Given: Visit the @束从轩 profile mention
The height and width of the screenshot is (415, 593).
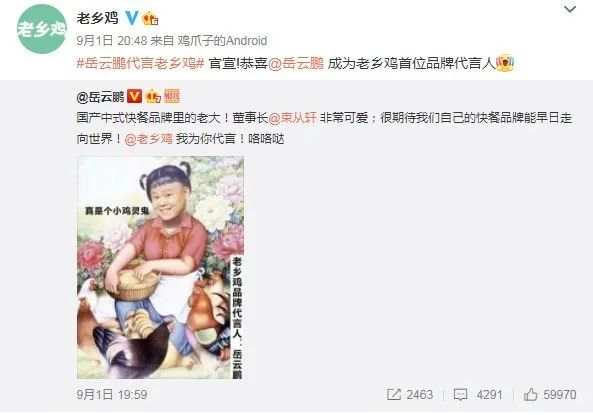Looking at the screenshot, I should [x=292, y=118].
